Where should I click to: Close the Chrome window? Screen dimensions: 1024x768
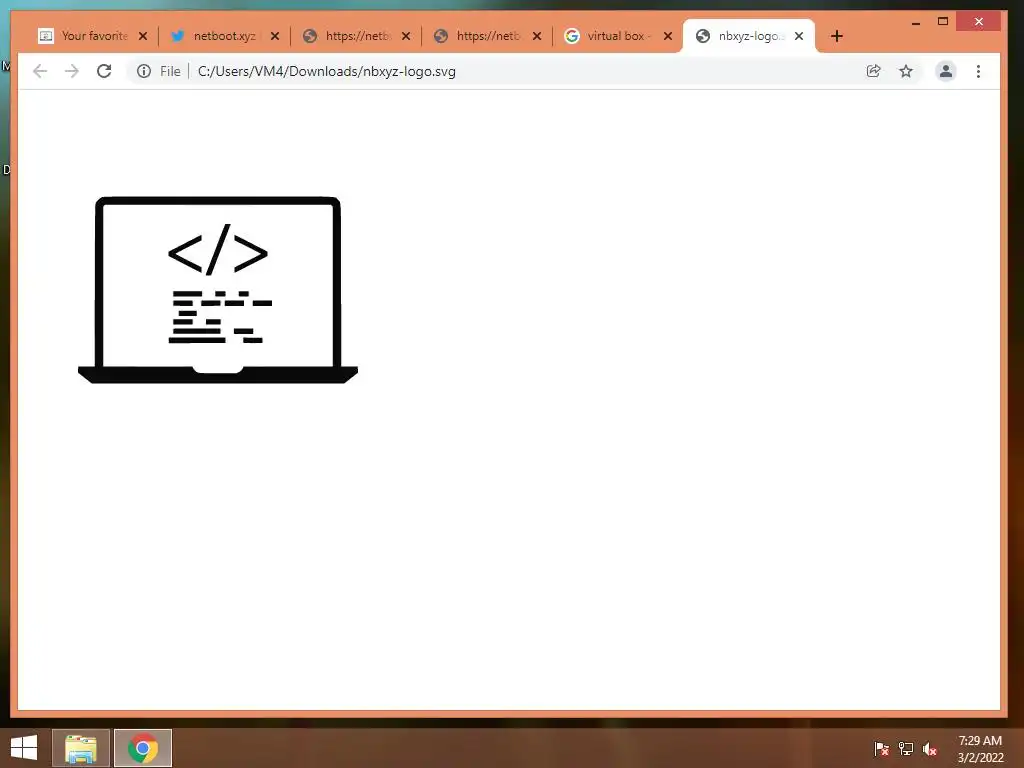[978, 22]
